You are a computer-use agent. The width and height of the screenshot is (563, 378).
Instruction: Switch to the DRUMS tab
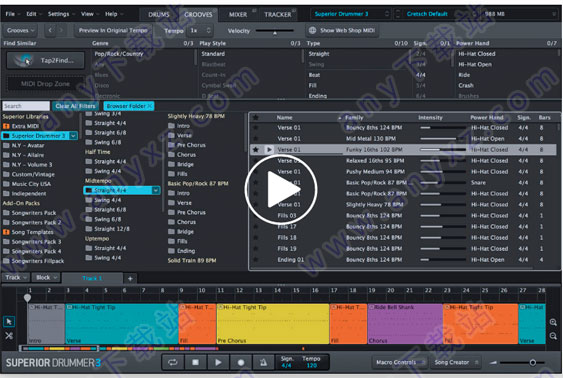point(159,14)
